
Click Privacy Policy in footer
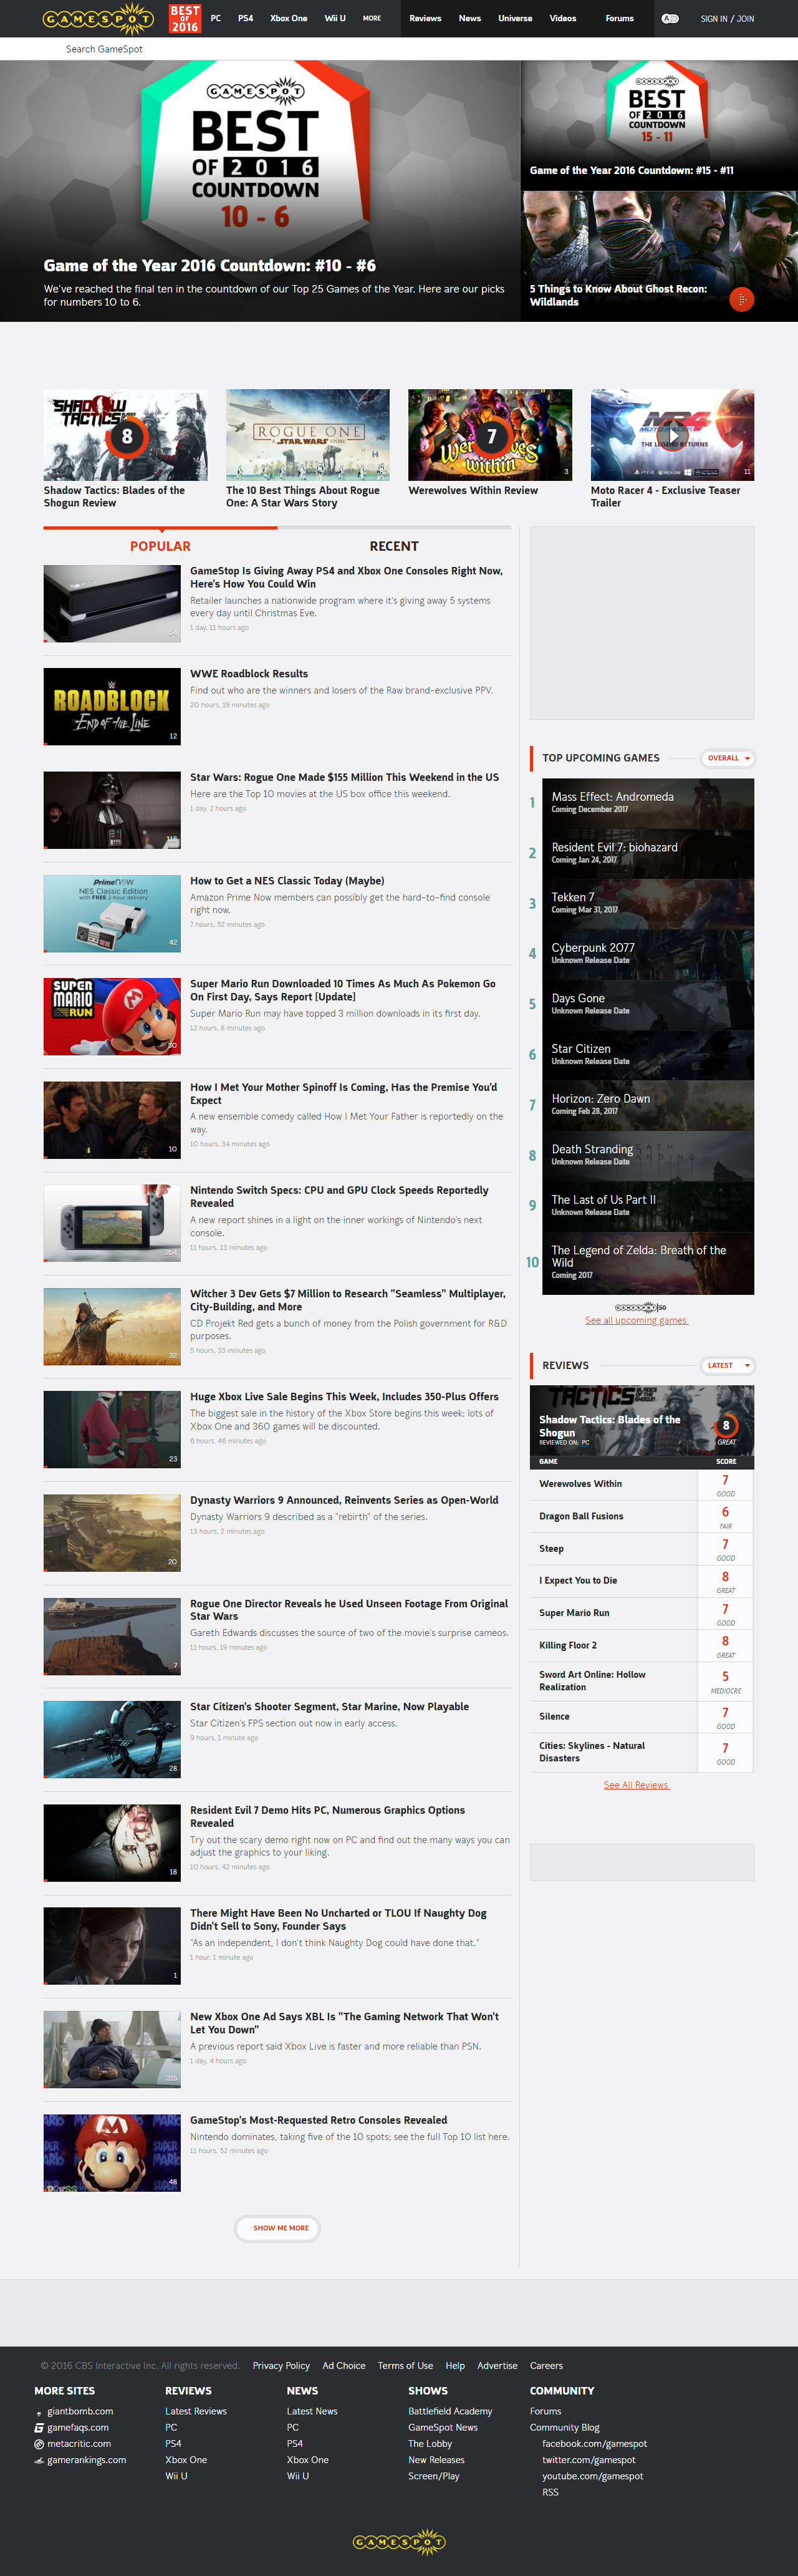281,2365
